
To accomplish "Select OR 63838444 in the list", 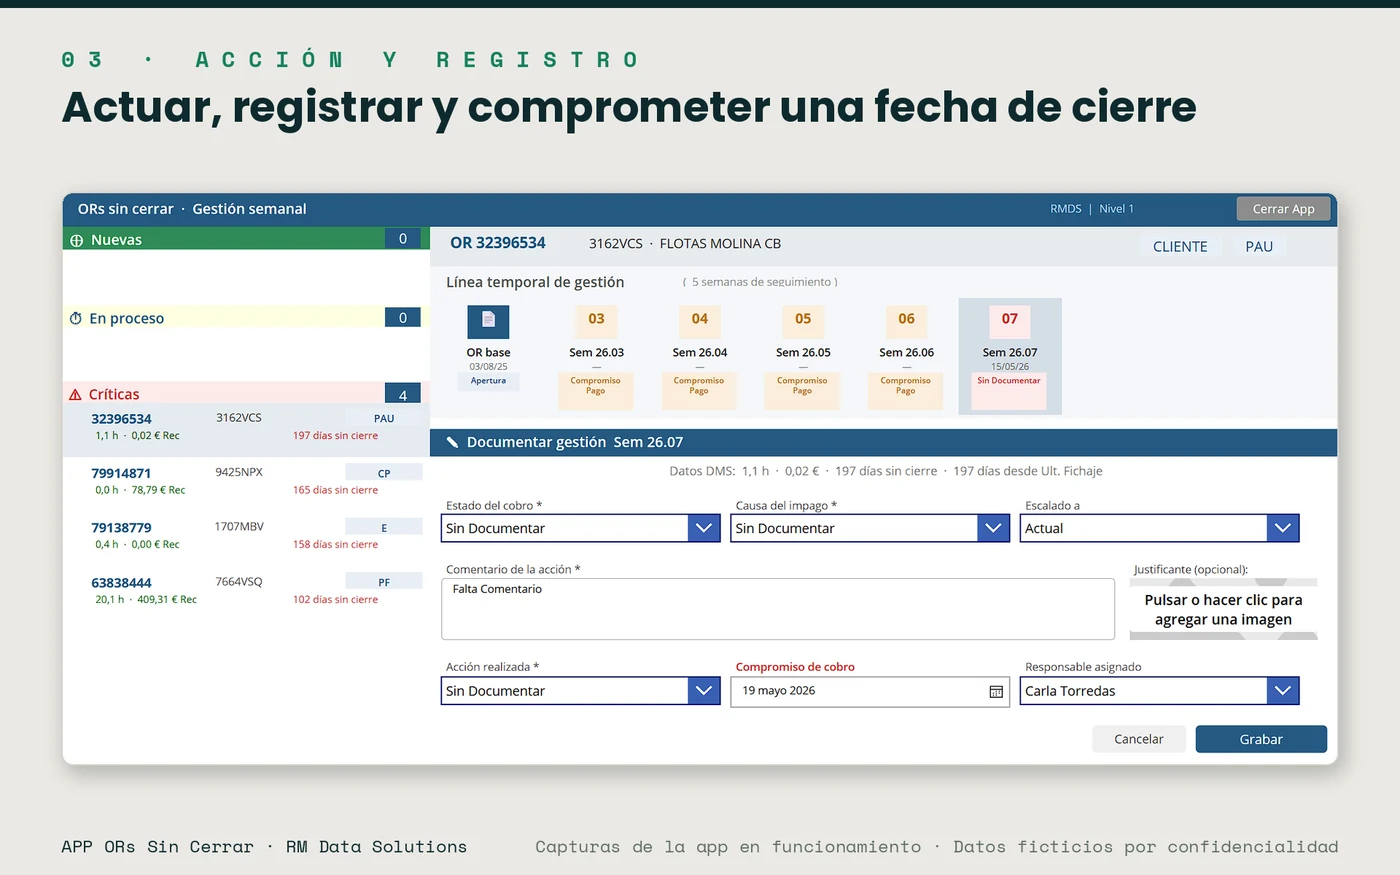I will pos(246,590).
